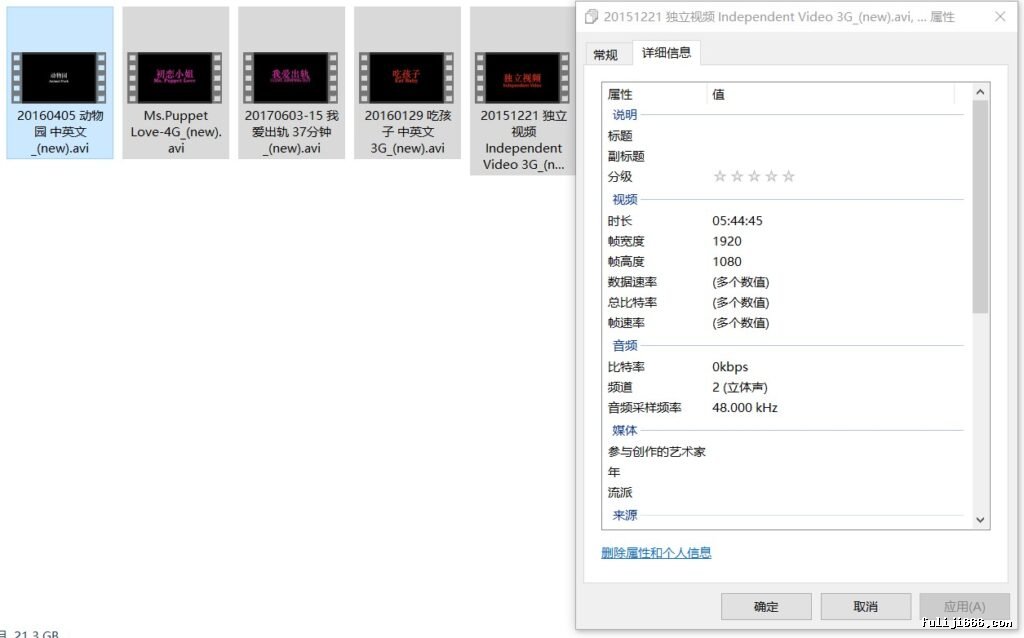The height and width of the screenshot is (638, 1024).
Task: Click file name '20160405 动物园 中英文_(new).avi'
Action: (x=60, y=132)
